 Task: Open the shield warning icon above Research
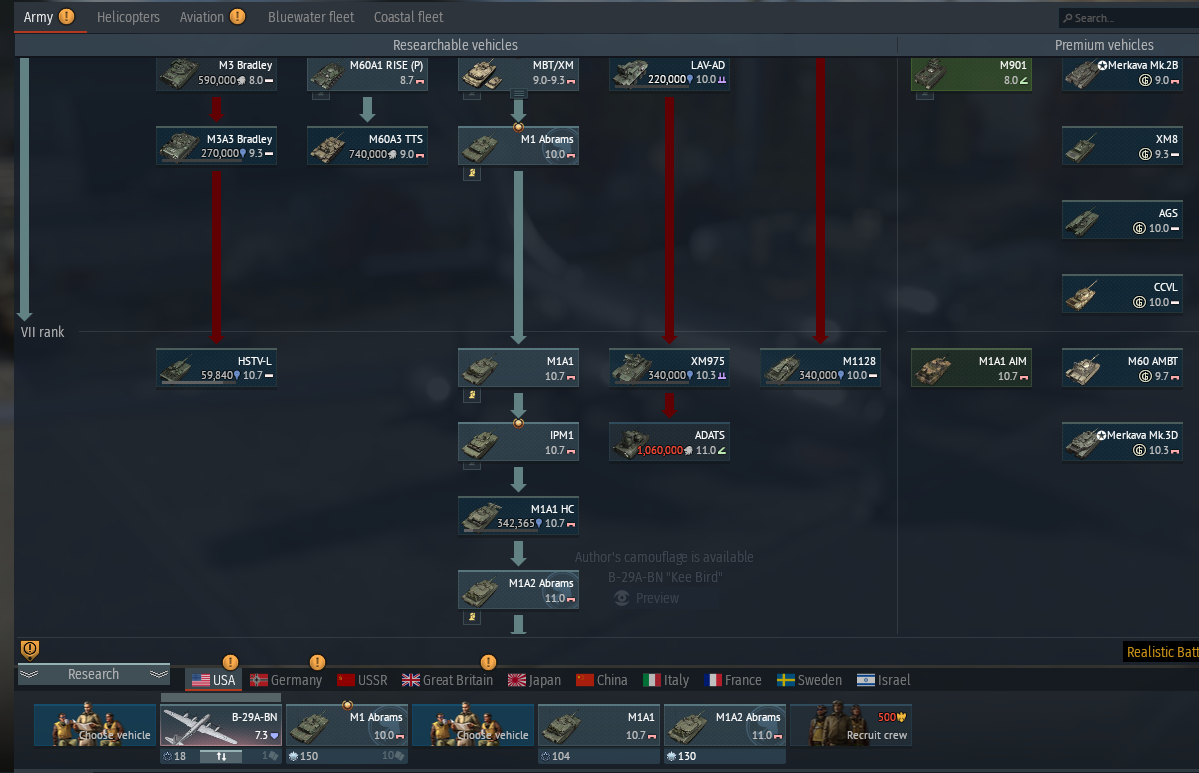click(x=30, y=650)
